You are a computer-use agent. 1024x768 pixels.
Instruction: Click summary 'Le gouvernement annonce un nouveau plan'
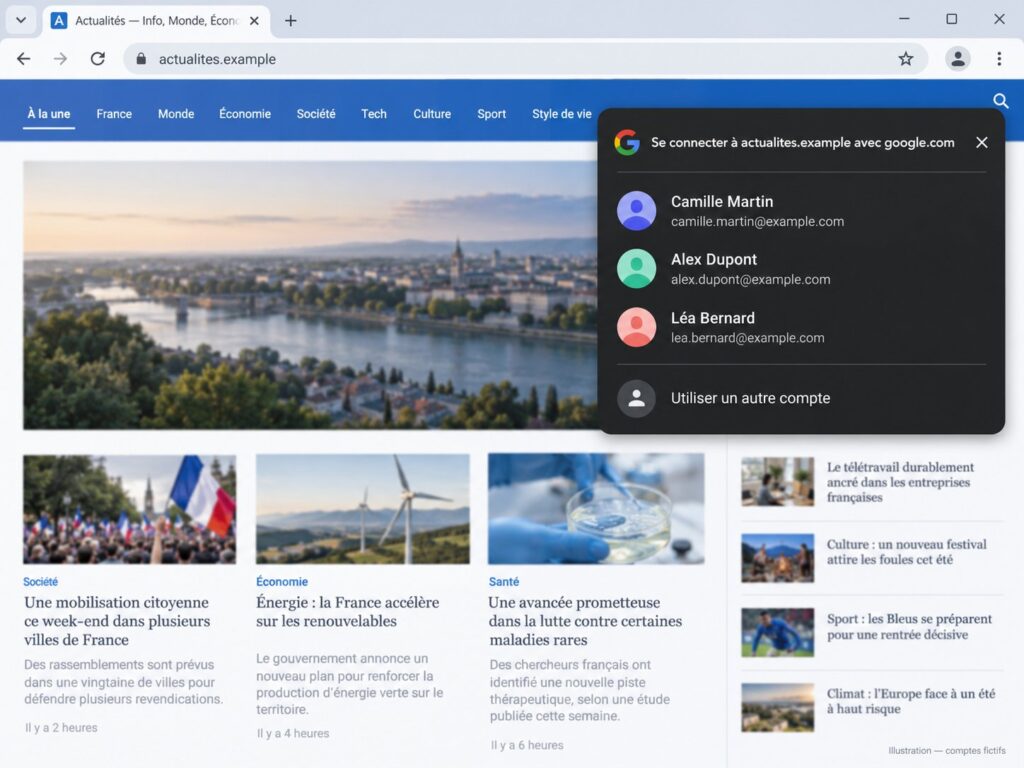[349, 684]
